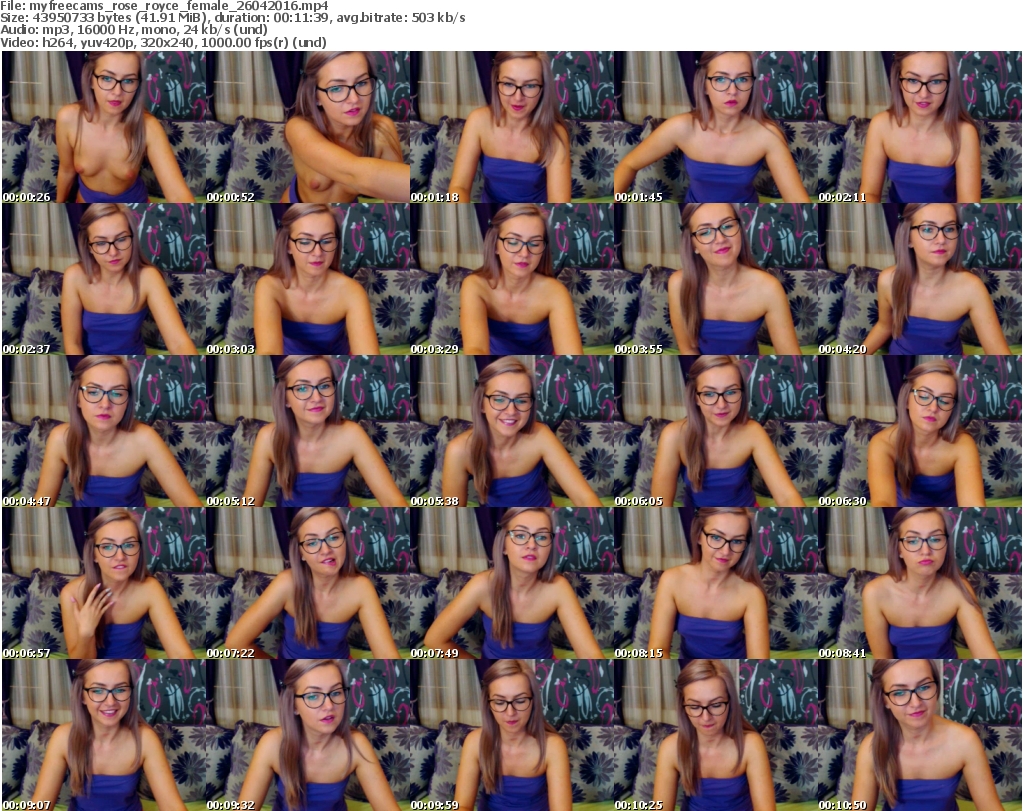Open the 00:03:03 thumbnail
1024x811 pixels.
308,279
